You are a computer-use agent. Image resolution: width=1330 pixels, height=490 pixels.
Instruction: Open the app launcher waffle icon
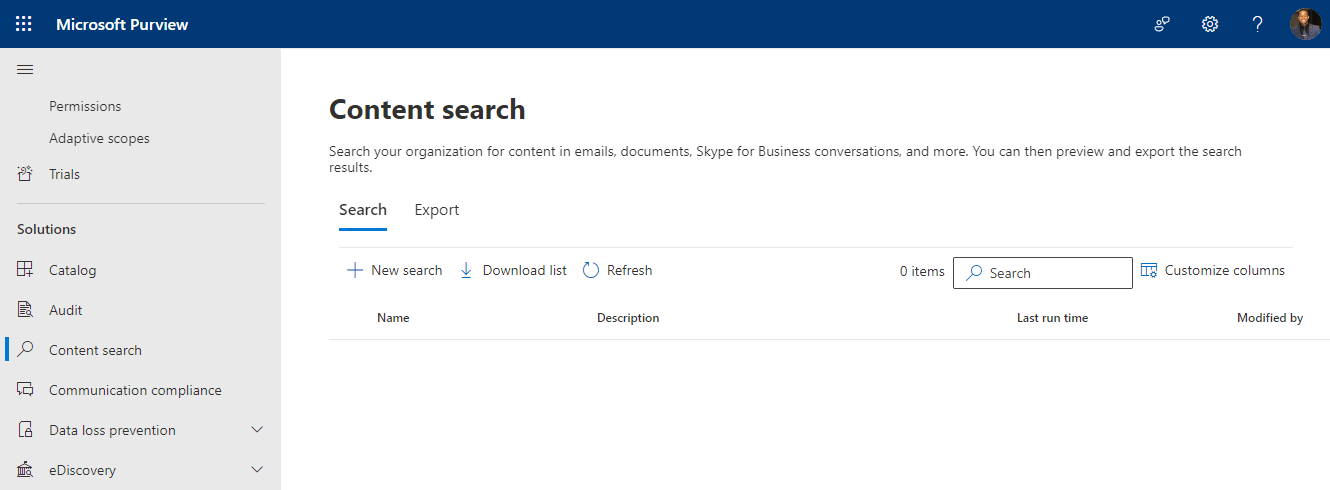coord(24,24)
